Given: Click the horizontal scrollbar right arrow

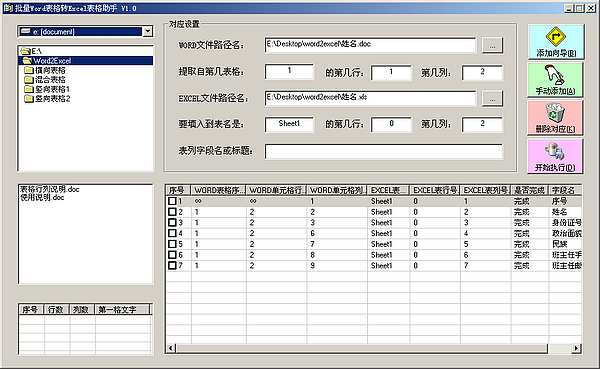Looking at the screenshot, I should pyautogui.click(x=576, y=348).
